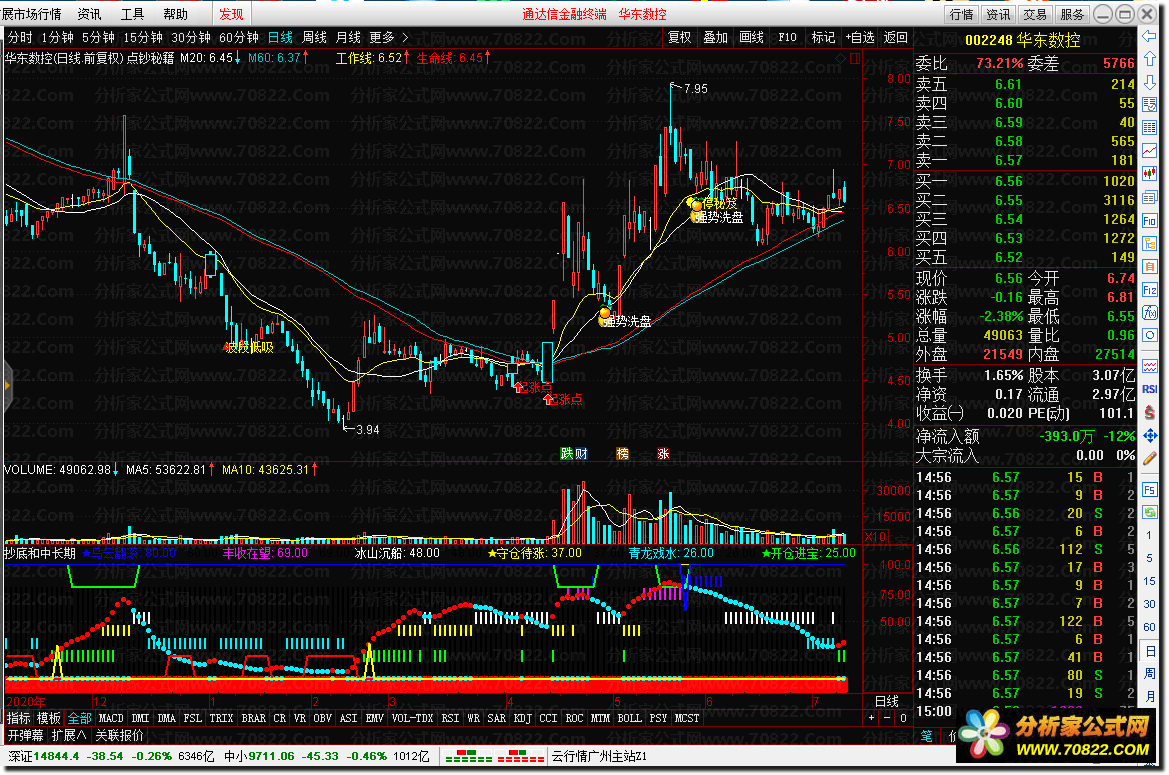This screenshot has height=775, width=1169.
Task: Click the up arrow icon in right sidebar
Action: point(1149,59)
